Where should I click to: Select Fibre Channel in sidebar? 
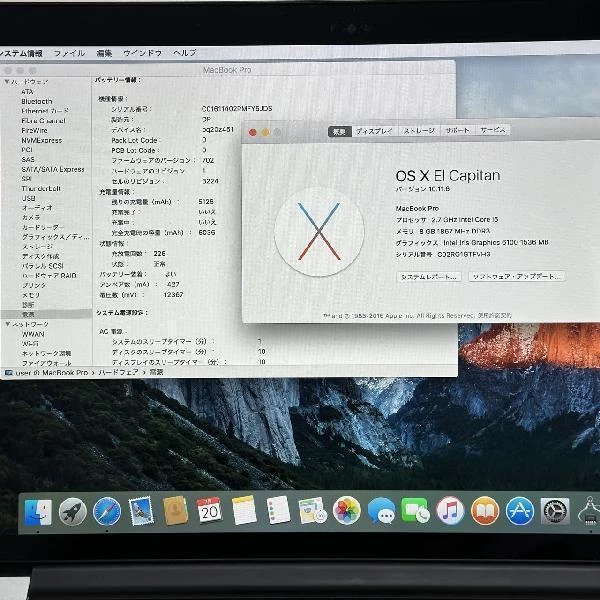point(43,121)
